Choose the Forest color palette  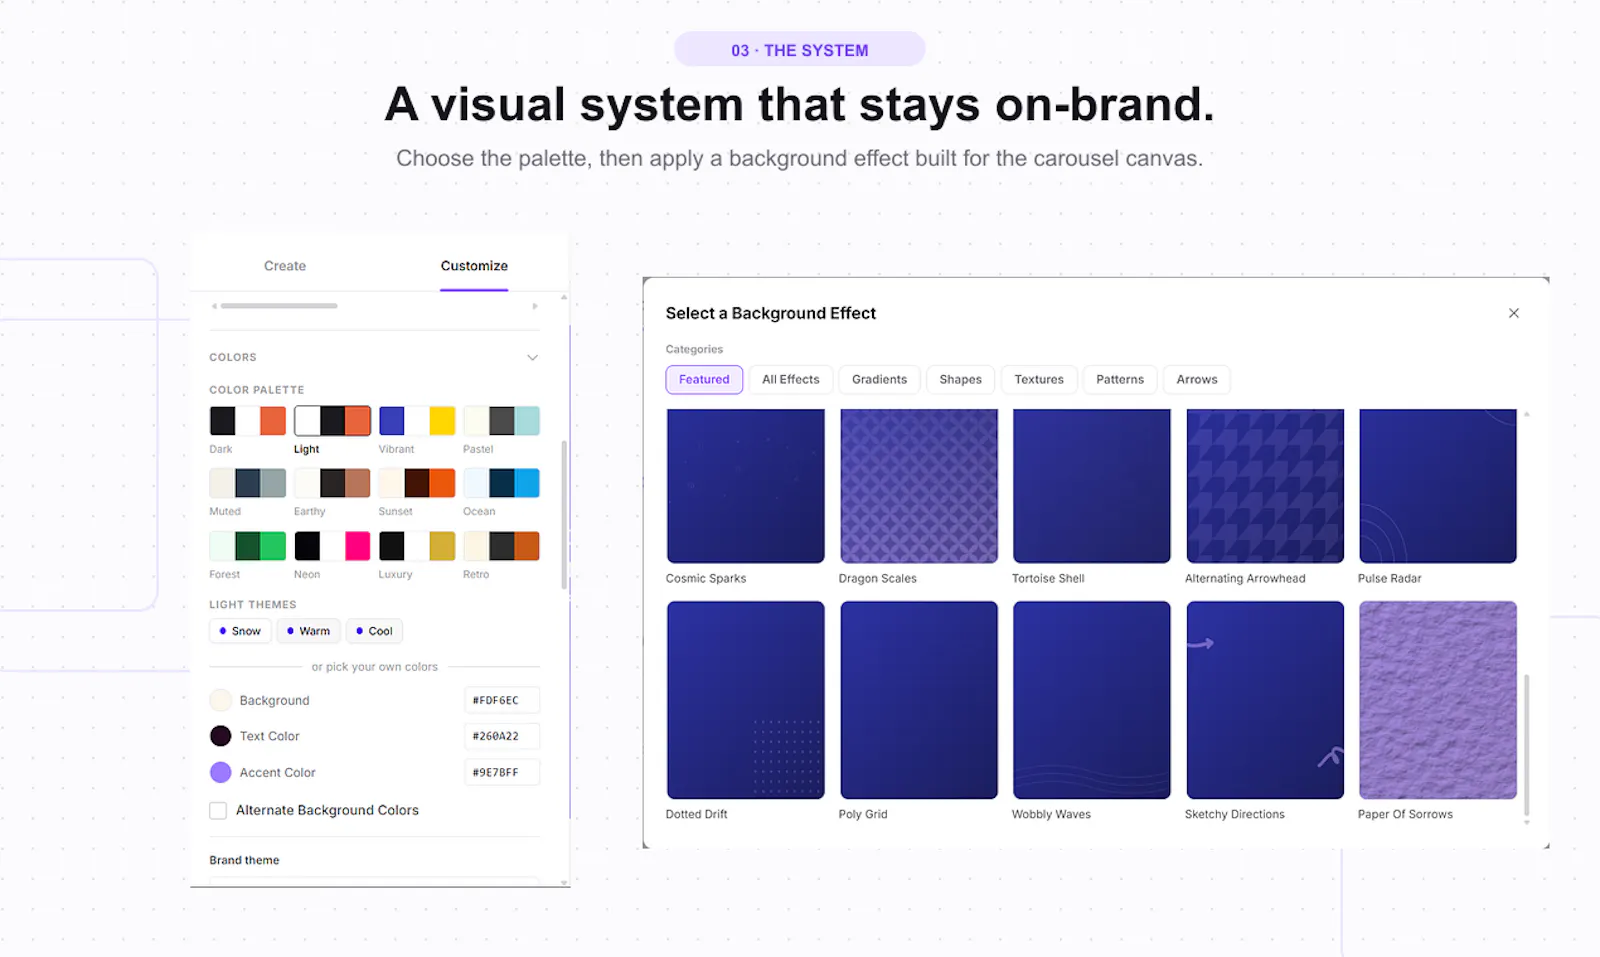247,546
